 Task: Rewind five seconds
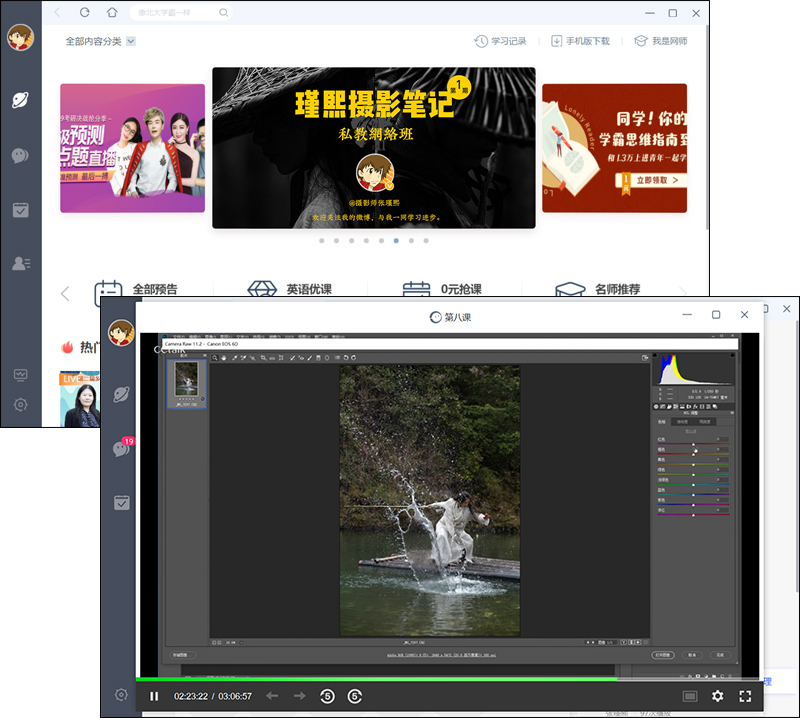coord(327,696)
